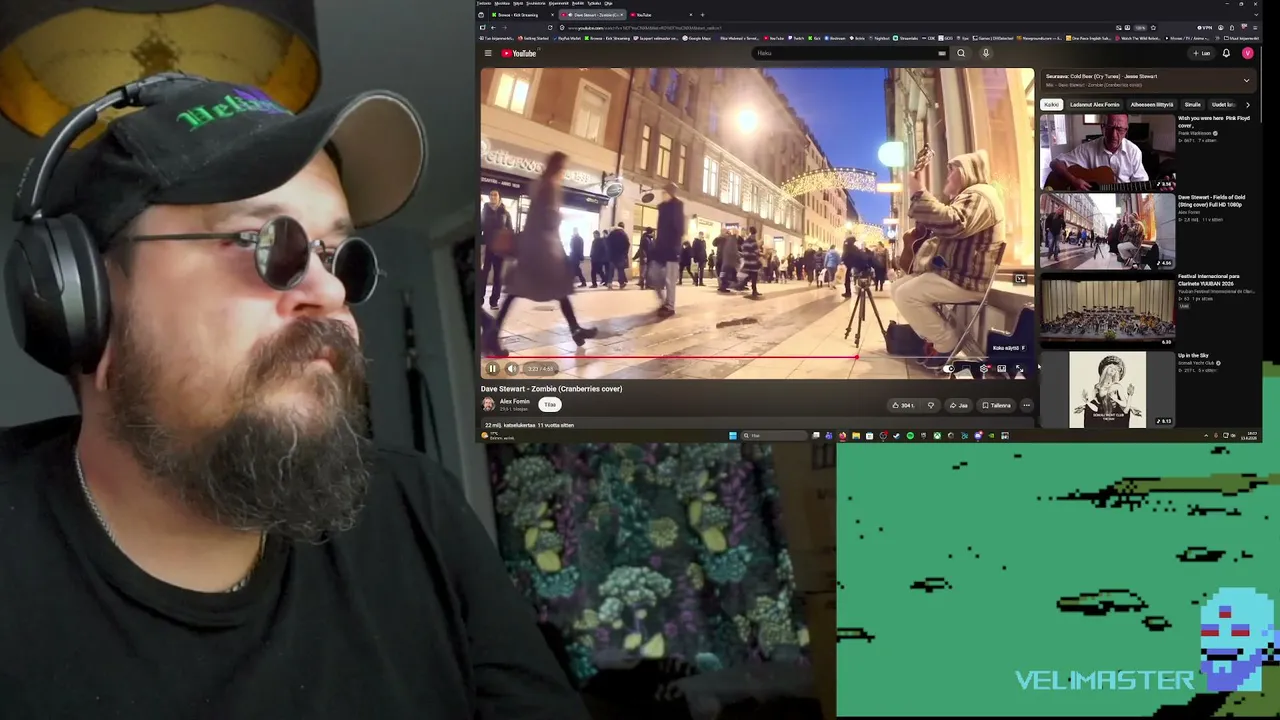
Task: Open the YouTube guide hamburger menu
Action: (x=488, y=53)
